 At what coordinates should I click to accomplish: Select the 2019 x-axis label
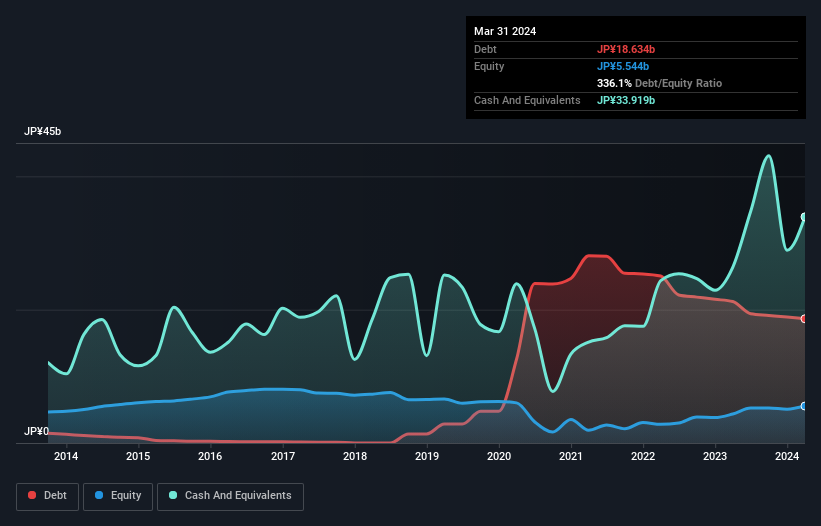(x=427, y=456)
